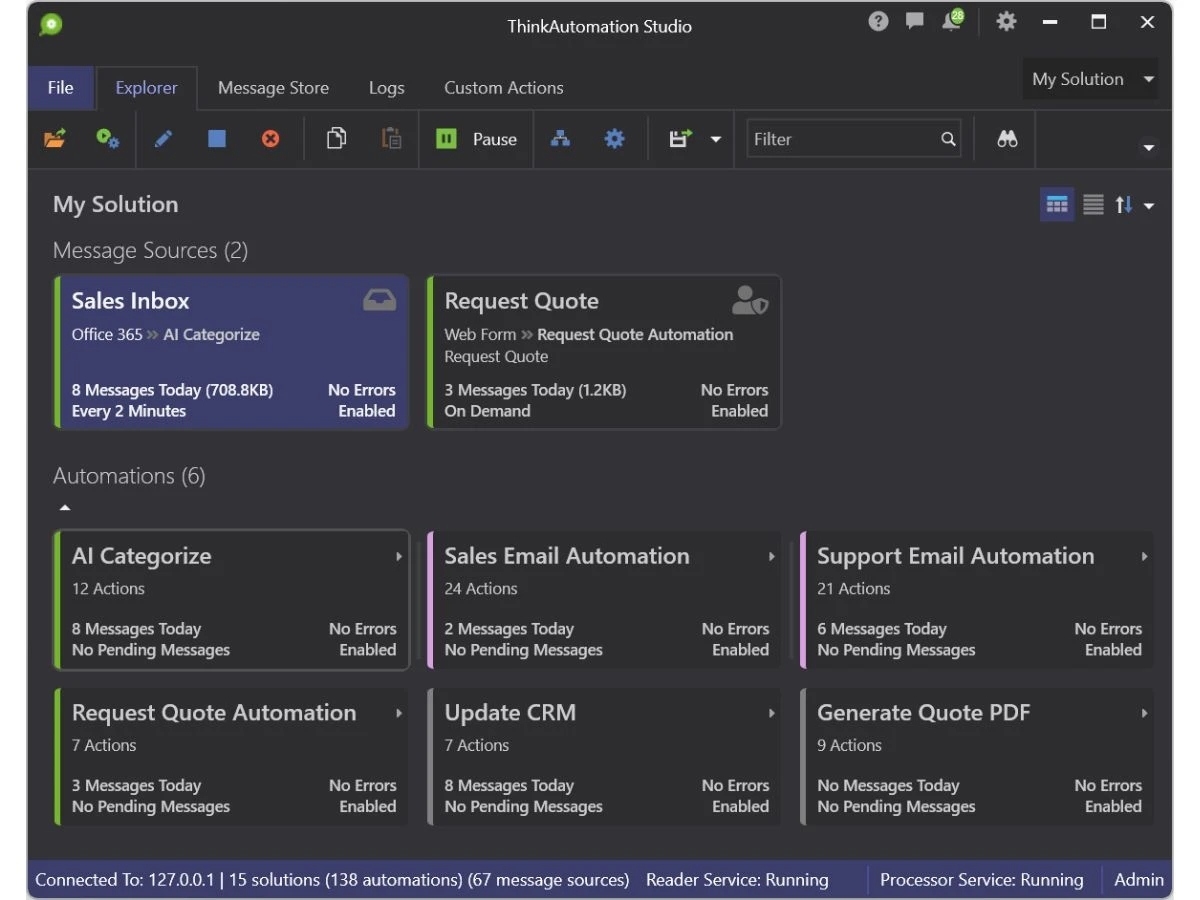
Task: Click the run with settings toolbar icon
Action: coord(108,139)
